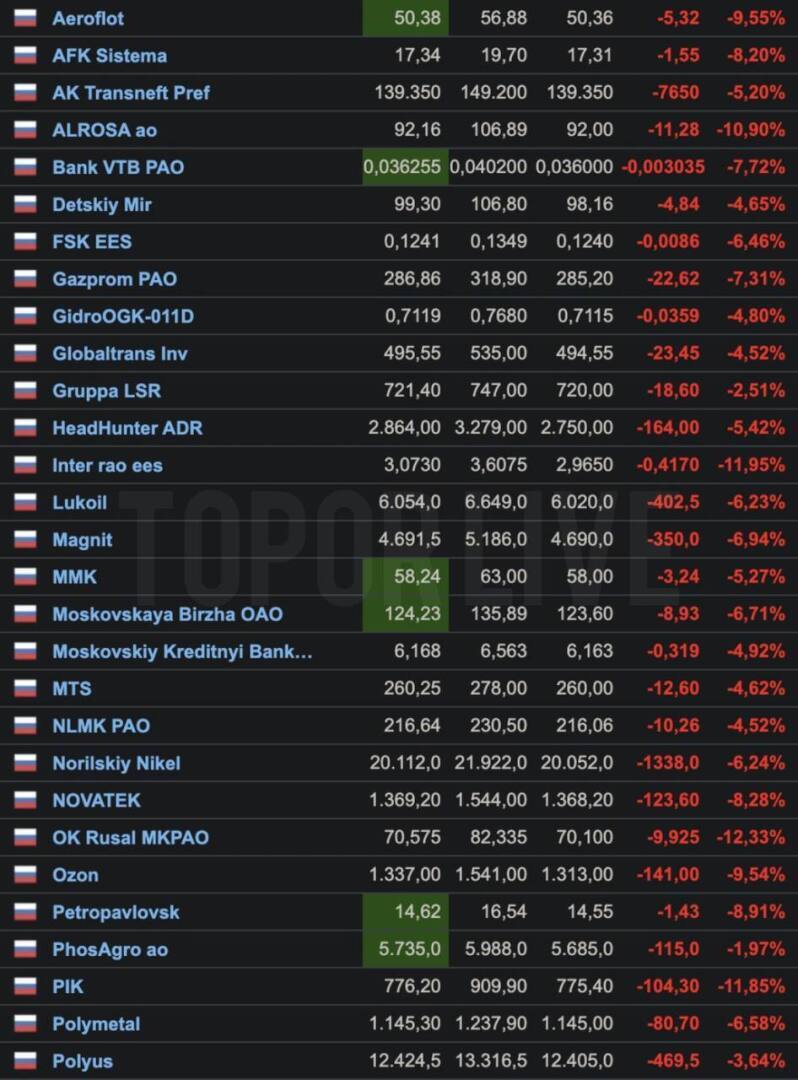Go to the Polymetal stock page
The image size is (798, 1080).
point(96,1024)
